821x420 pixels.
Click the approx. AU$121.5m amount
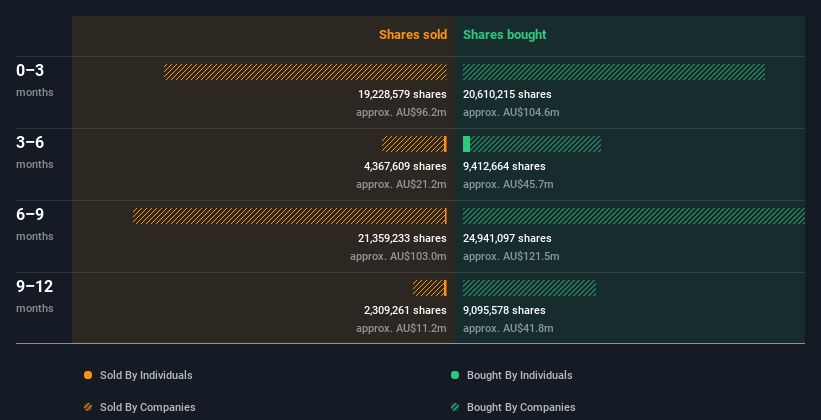click(511, 256)
